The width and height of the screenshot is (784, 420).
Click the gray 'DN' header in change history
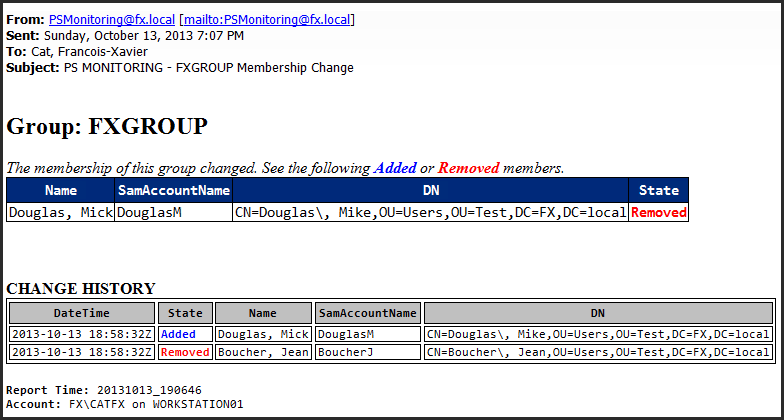[598, 313]
